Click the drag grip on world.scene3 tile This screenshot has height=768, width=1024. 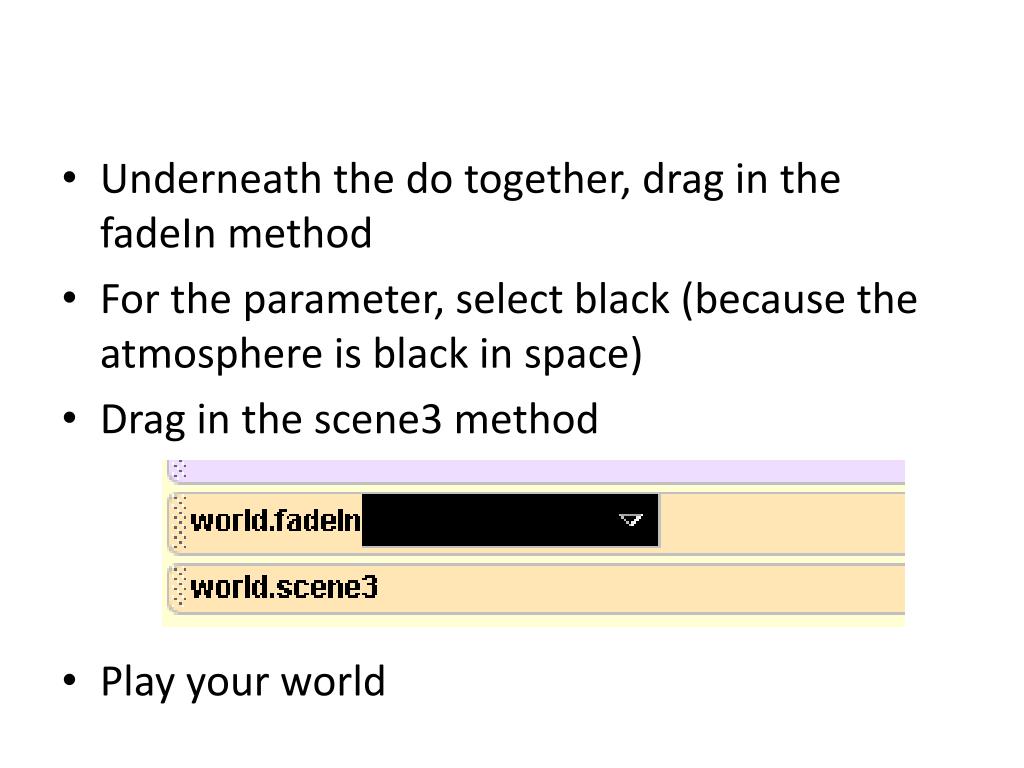pyautogui.click(x=181, y=588)
